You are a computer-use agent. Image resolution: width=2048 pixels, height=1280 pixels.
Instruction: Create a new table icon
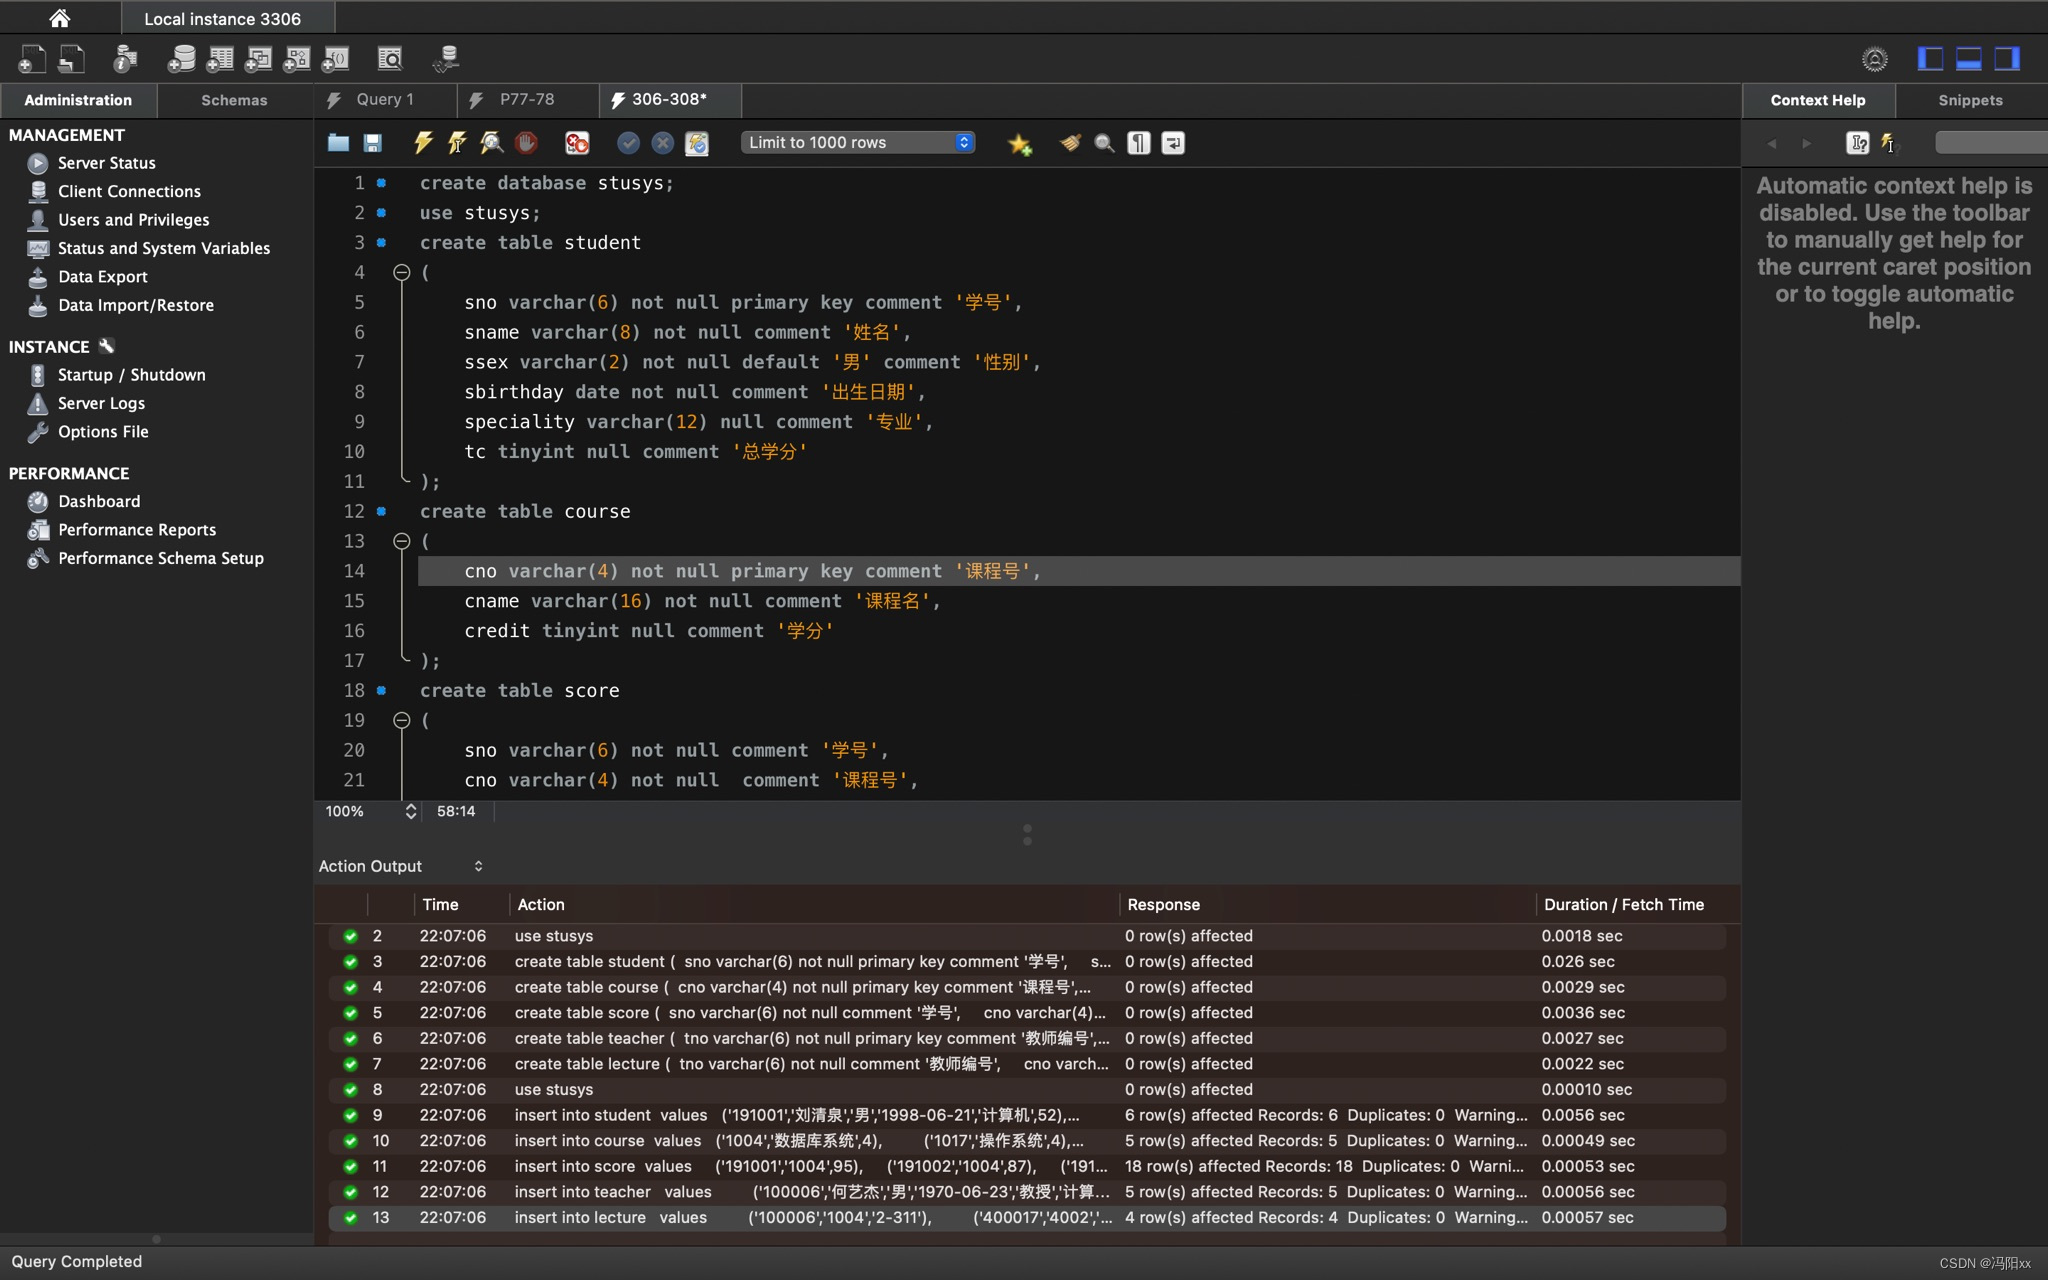tap(220, 59)
